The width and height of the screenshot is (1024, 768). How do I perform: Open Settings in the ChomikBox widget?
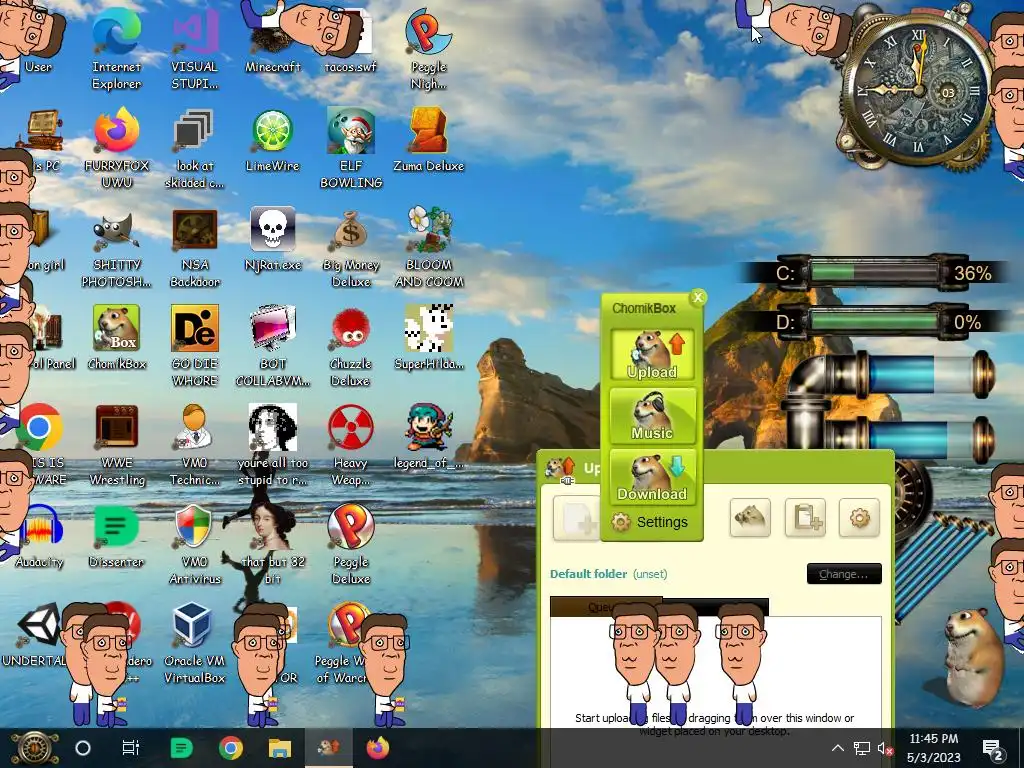(650, 522)
